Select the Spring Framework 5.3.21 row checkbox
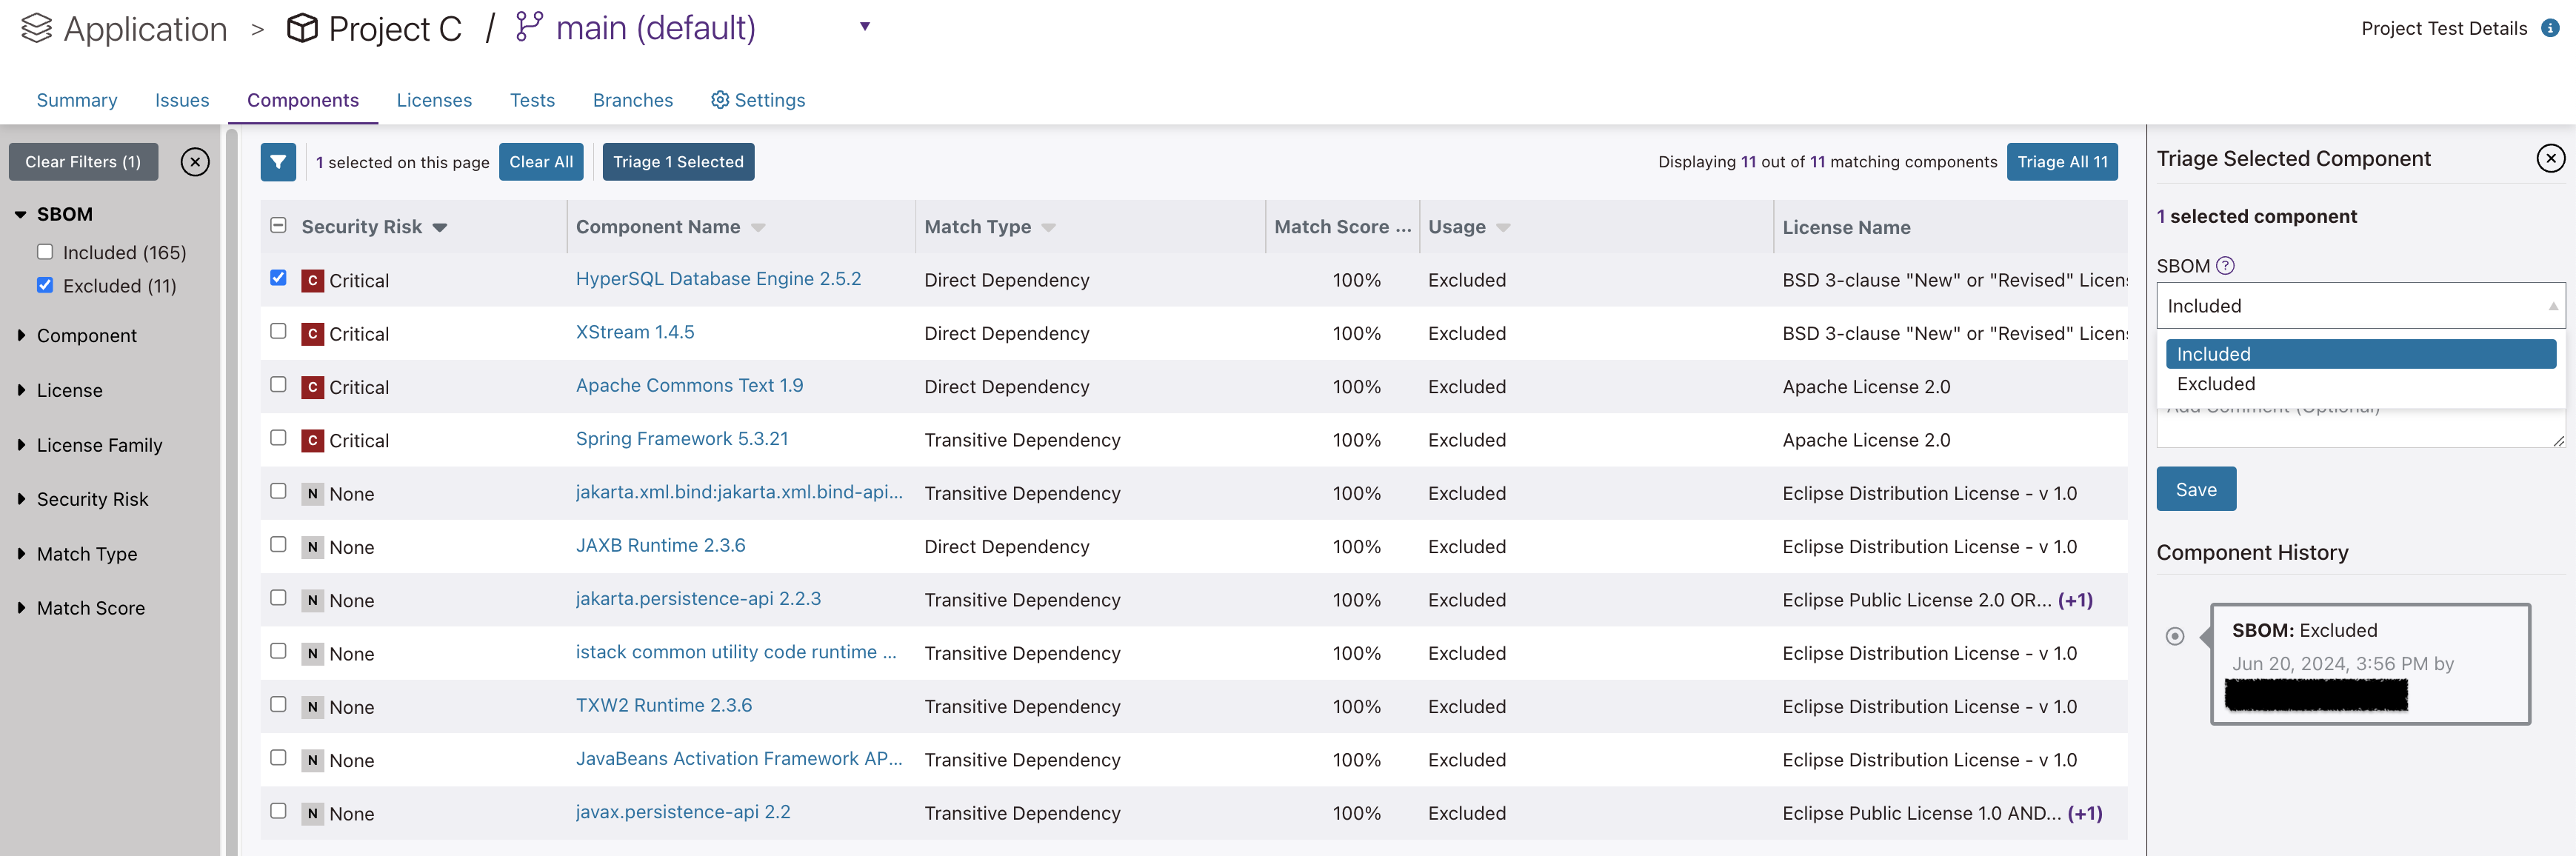Image resolution: width=2576 pixels, height=856 pixels. click(x=278, y=438)
